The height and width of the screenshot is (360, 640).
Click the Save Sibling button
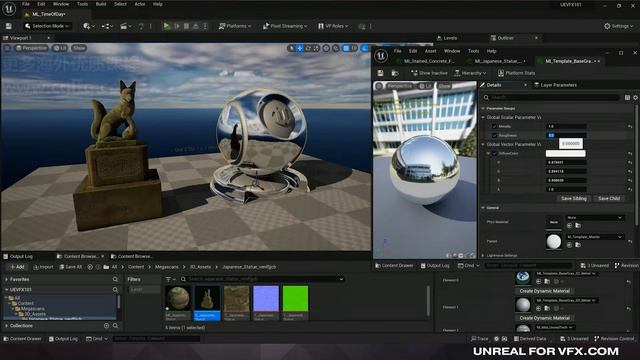[574, 198]
